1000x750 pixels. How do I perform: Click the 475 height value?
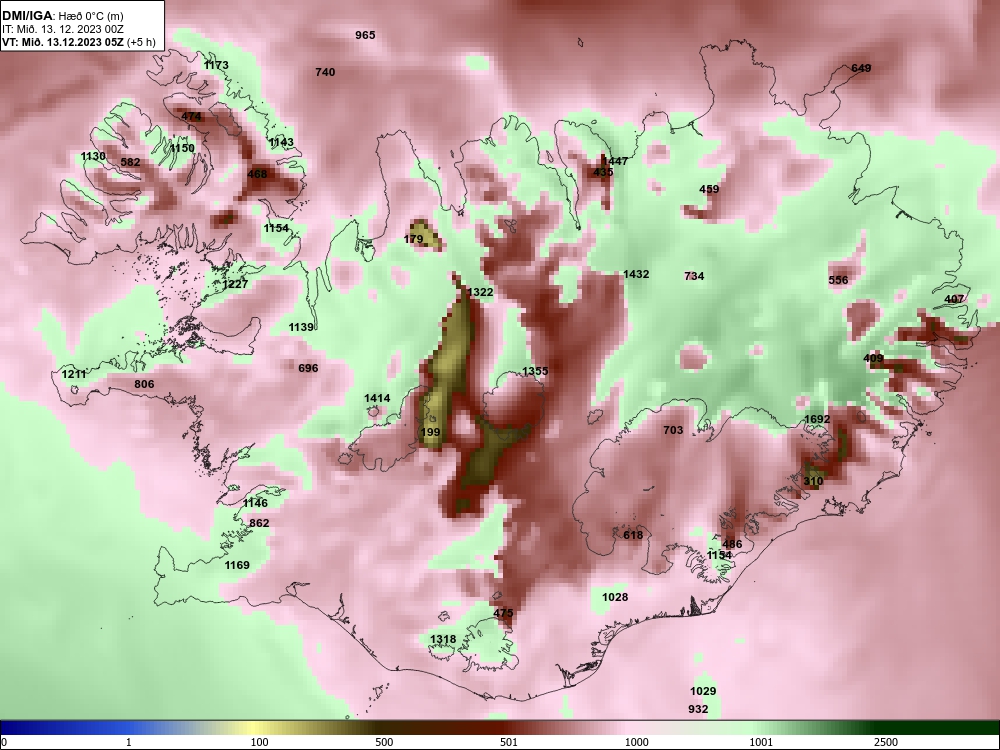tap(503, 613)
